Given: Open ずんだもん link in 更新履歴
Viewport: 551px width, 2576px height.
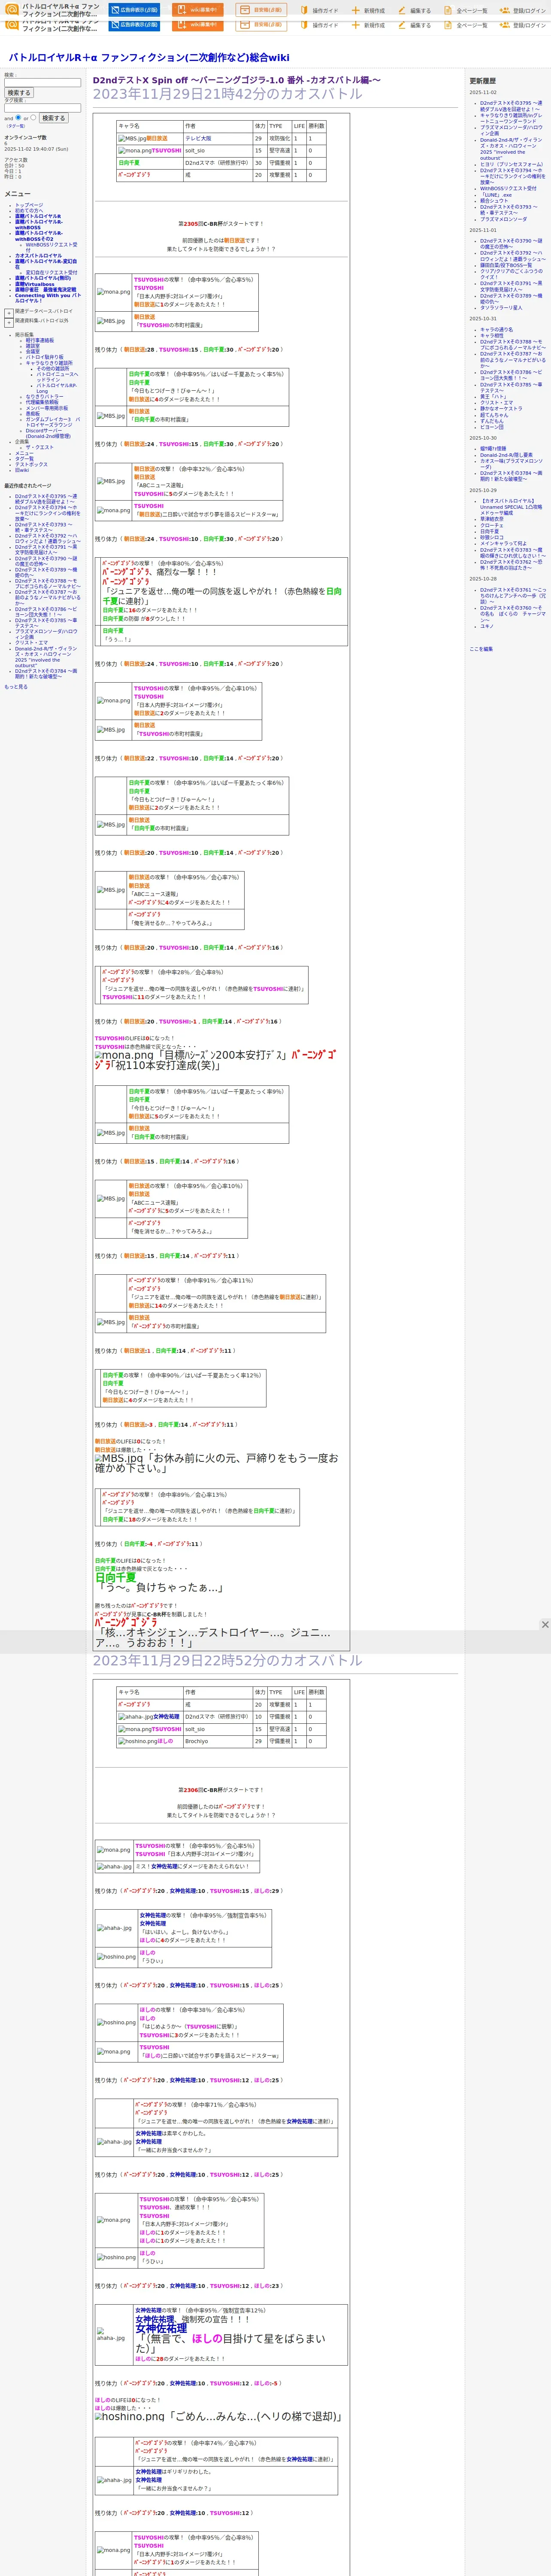Looking at the screenshot, I should coord(492,421).
